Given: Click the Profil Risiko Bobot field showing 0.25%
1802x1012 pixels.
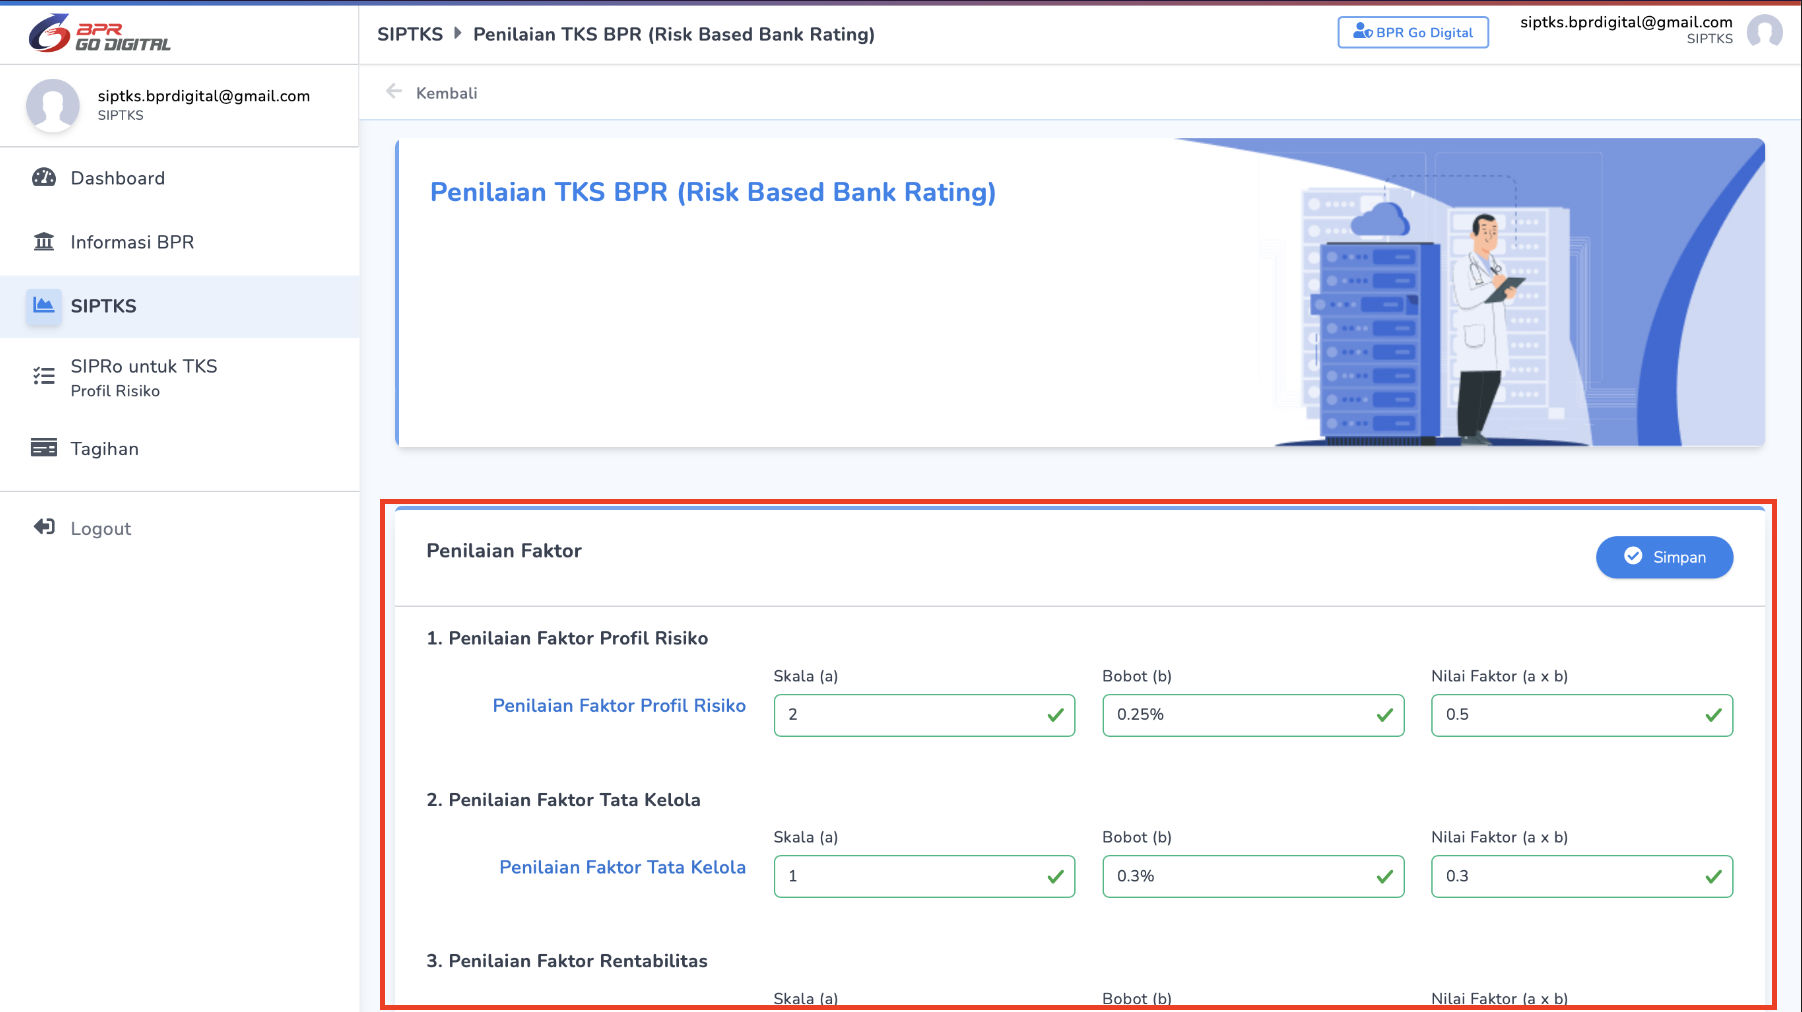Looking at the screenshot, I should click(x=1253, y=715).
